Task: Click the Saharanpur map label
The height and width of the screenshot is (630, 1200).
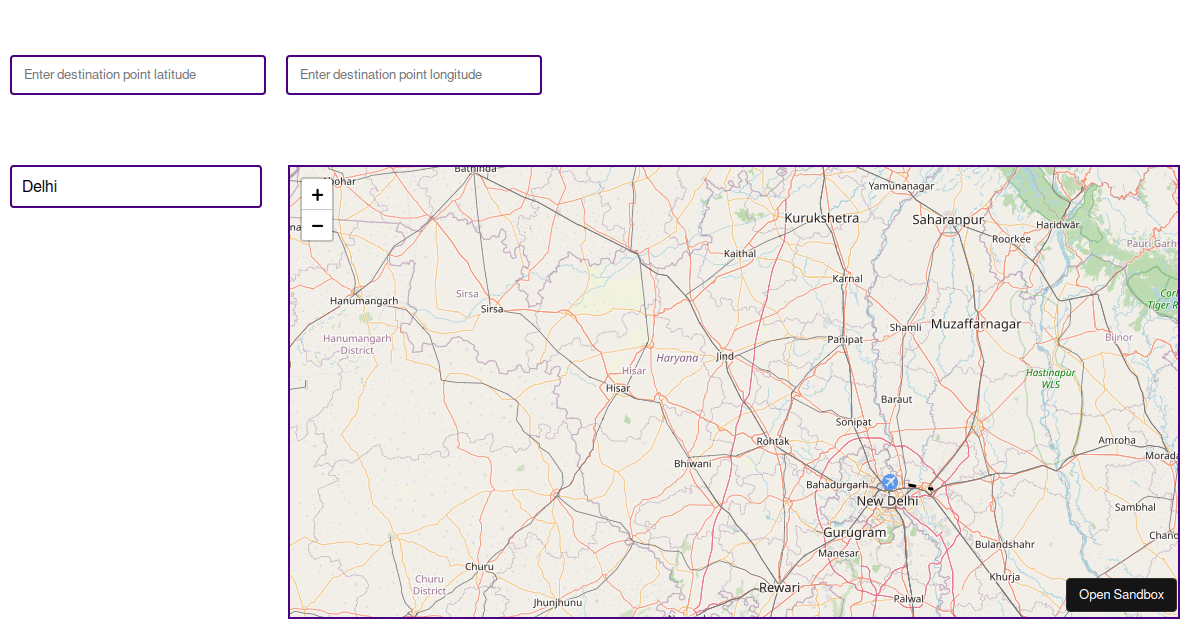Action: (x=948, y=219)
